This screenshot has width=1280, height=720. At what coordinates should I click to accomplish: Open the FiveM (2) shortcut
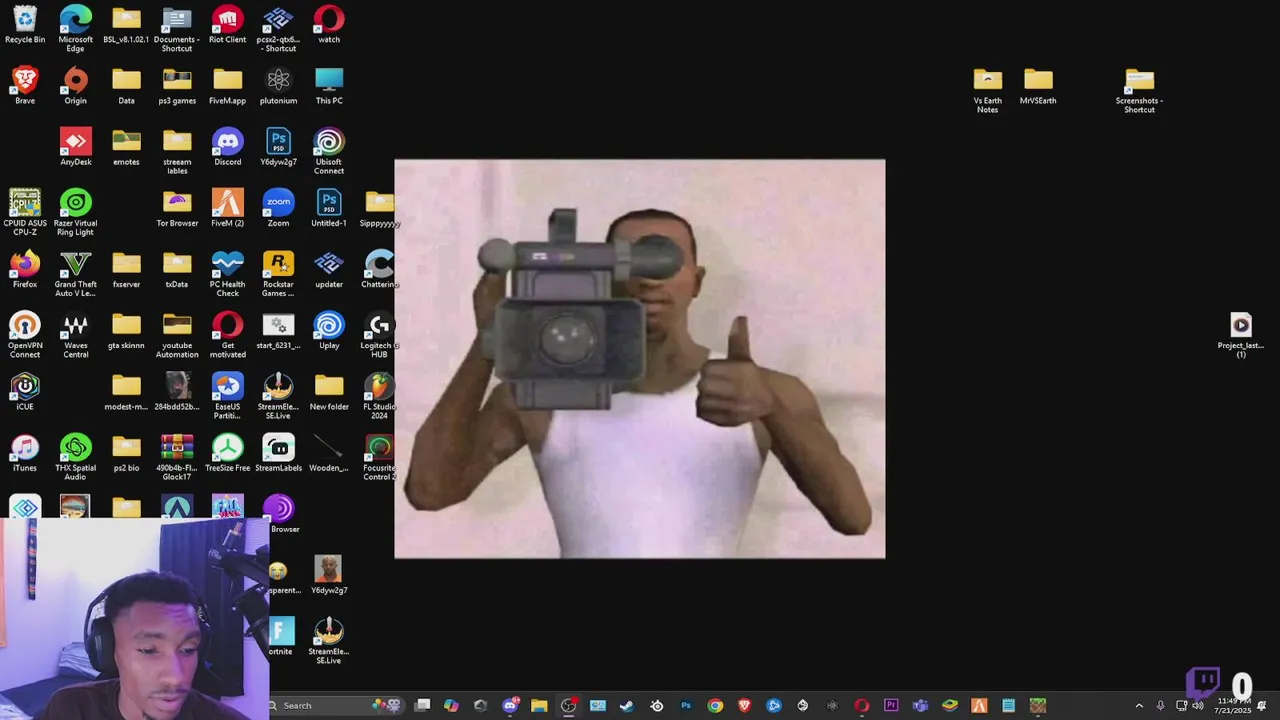pyautogui.click(x=227, y=207)
